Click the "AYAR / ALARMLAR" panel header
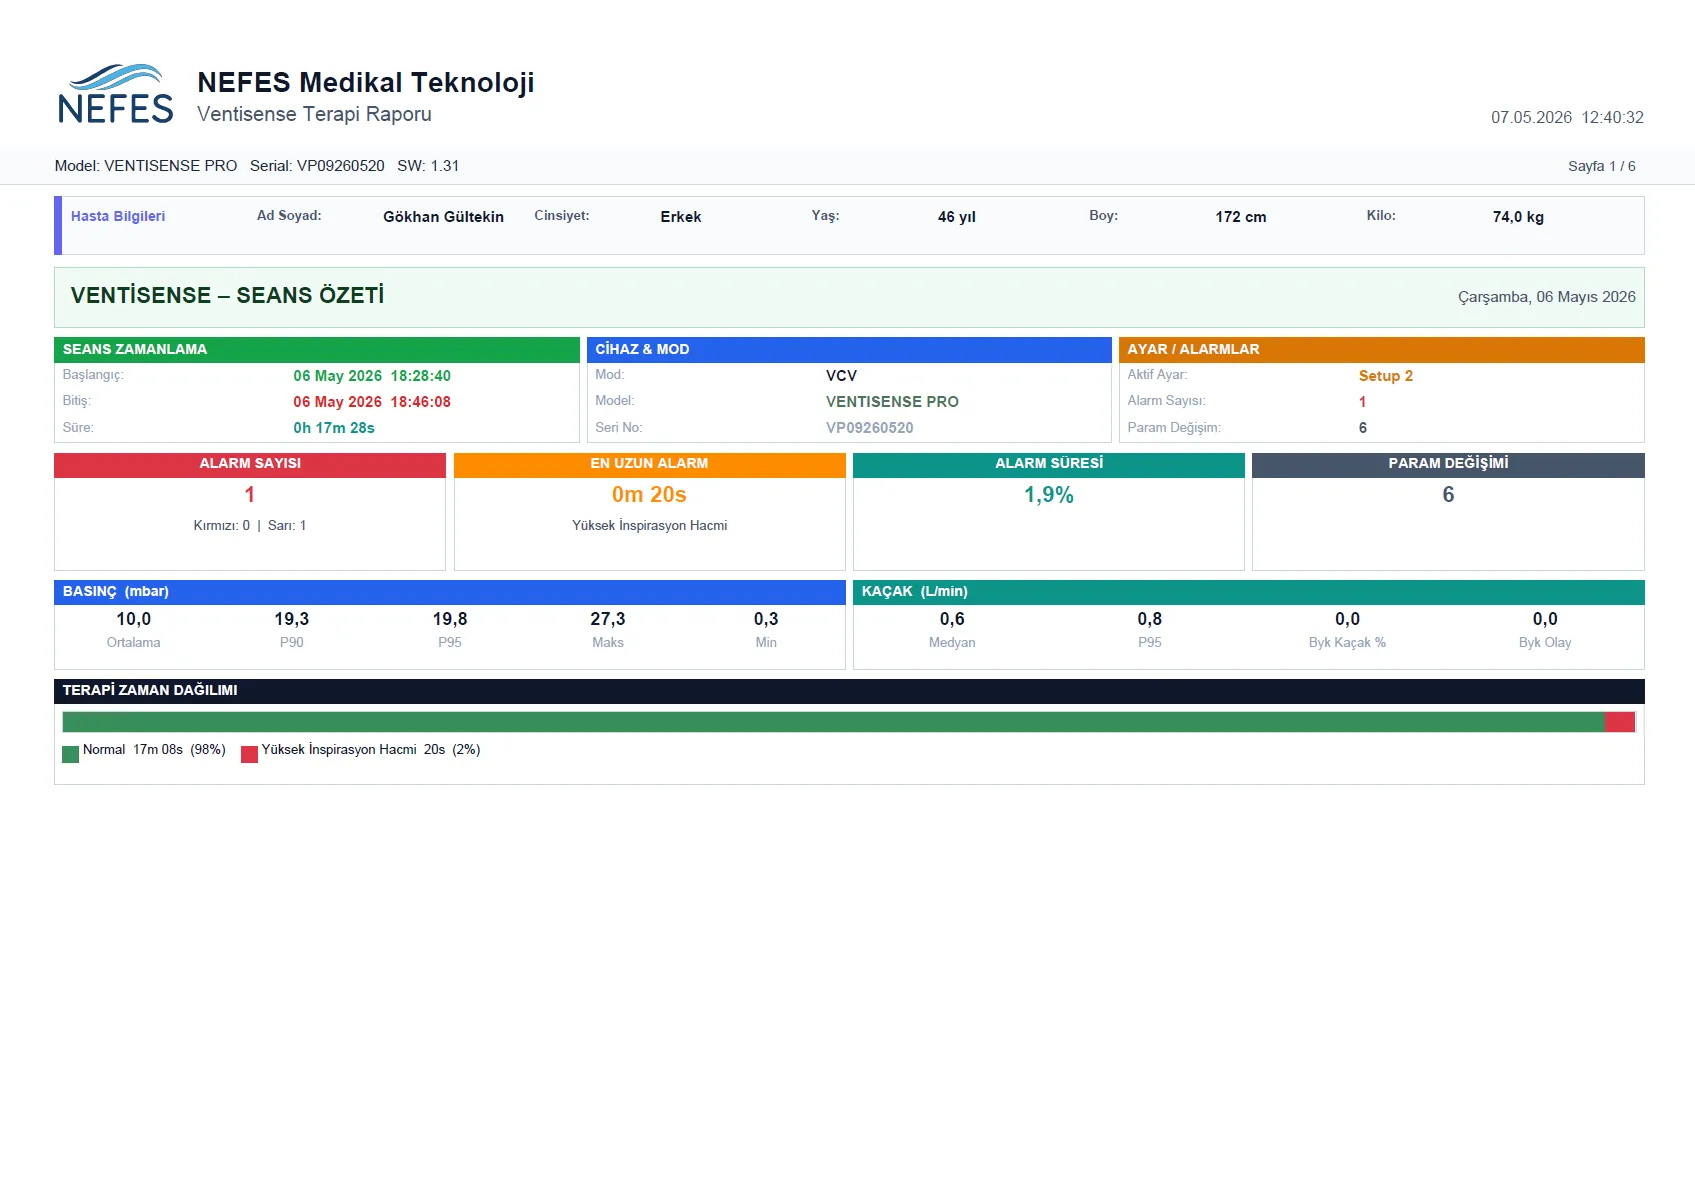This screenshot has height=1195, width=1695. pyautogui.click(x=1382, y=349)
